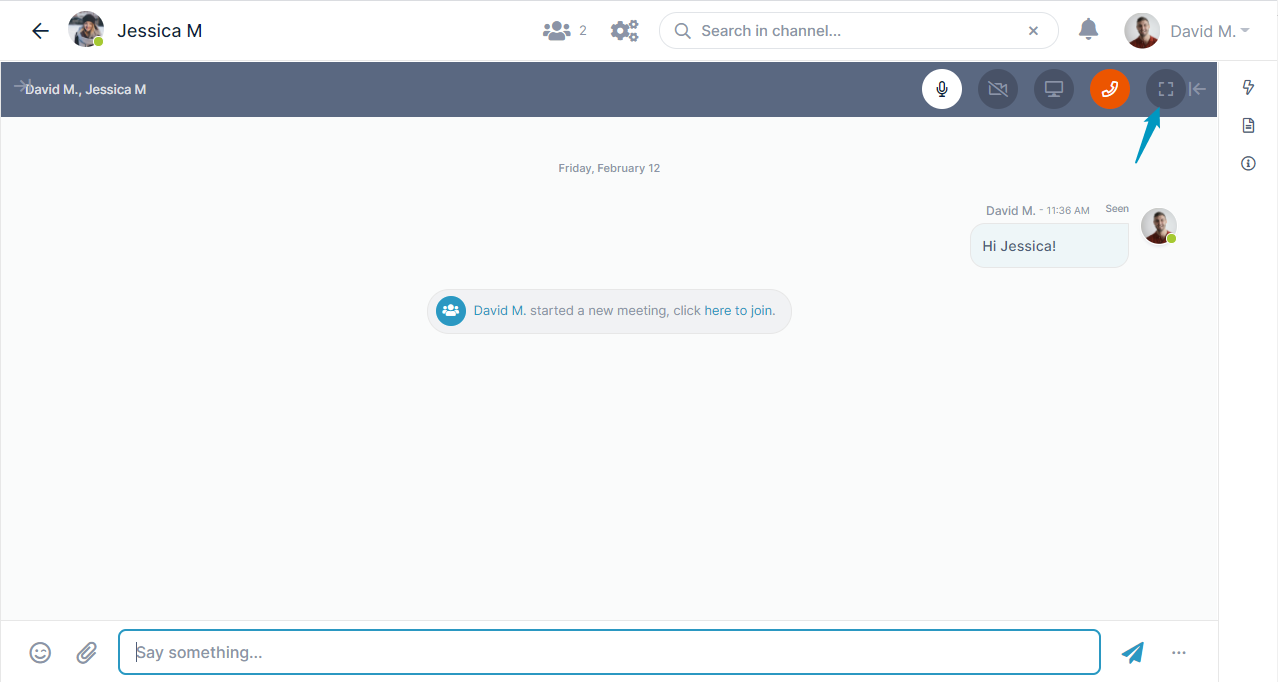Screen dimensions: 1278x682
Task: Open emoji picker
Action: pyautogui.click(x=40, y=652)
